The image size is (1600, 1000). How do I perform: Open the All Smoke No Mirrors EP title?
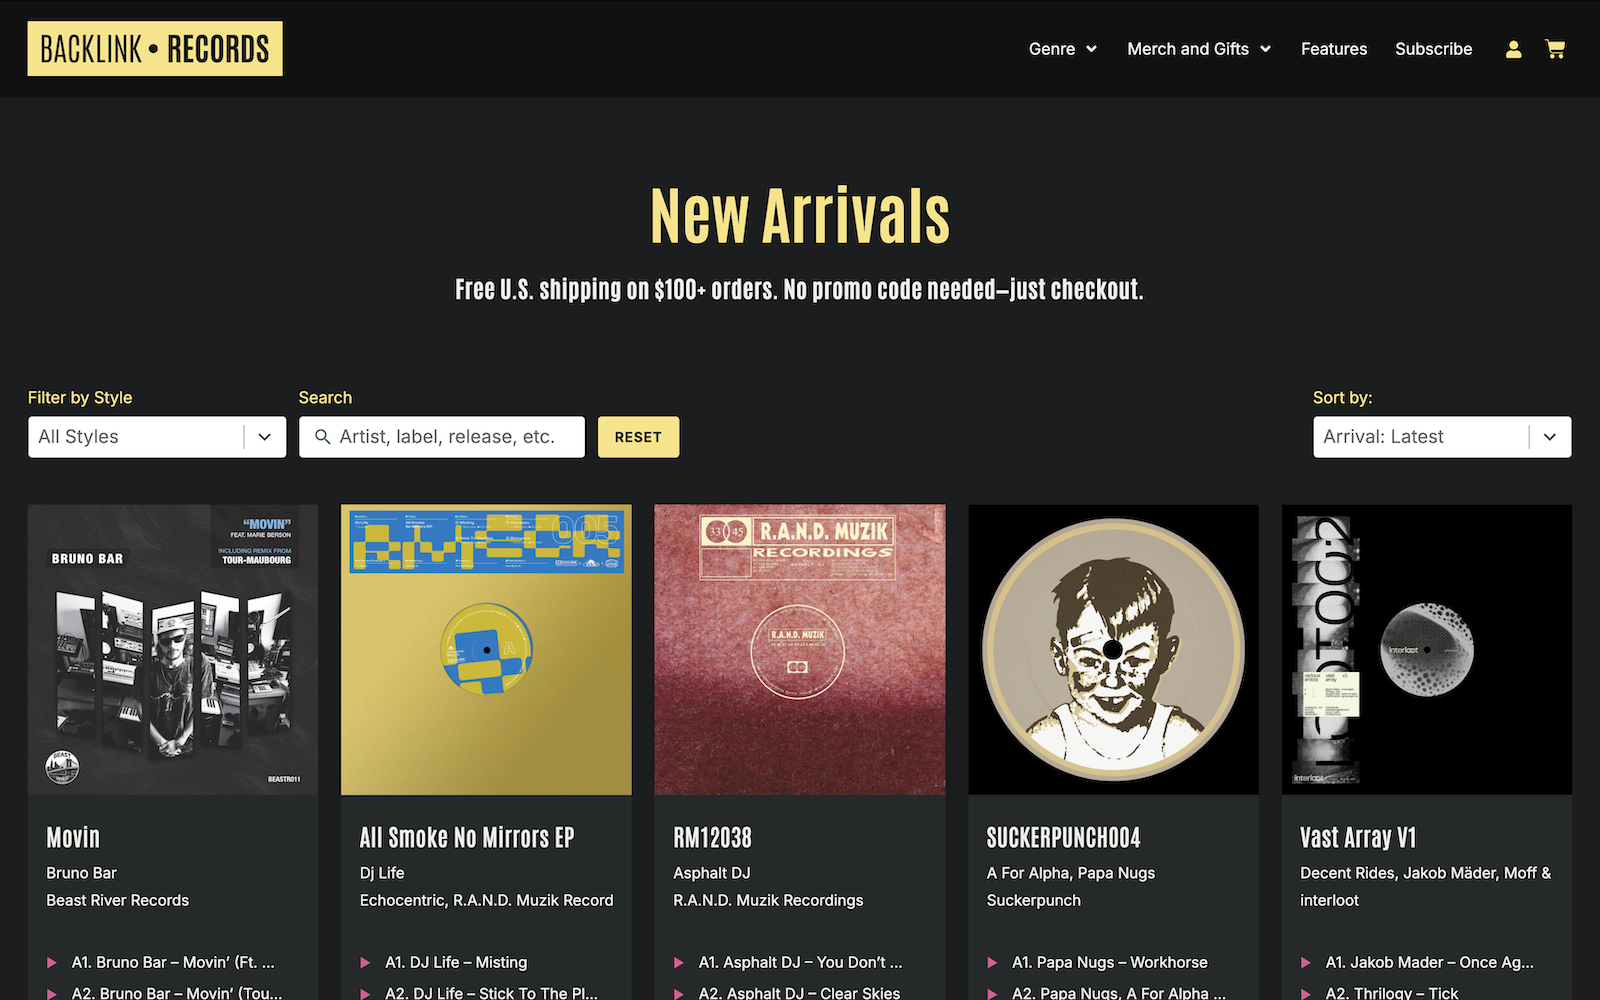[467, 837]
